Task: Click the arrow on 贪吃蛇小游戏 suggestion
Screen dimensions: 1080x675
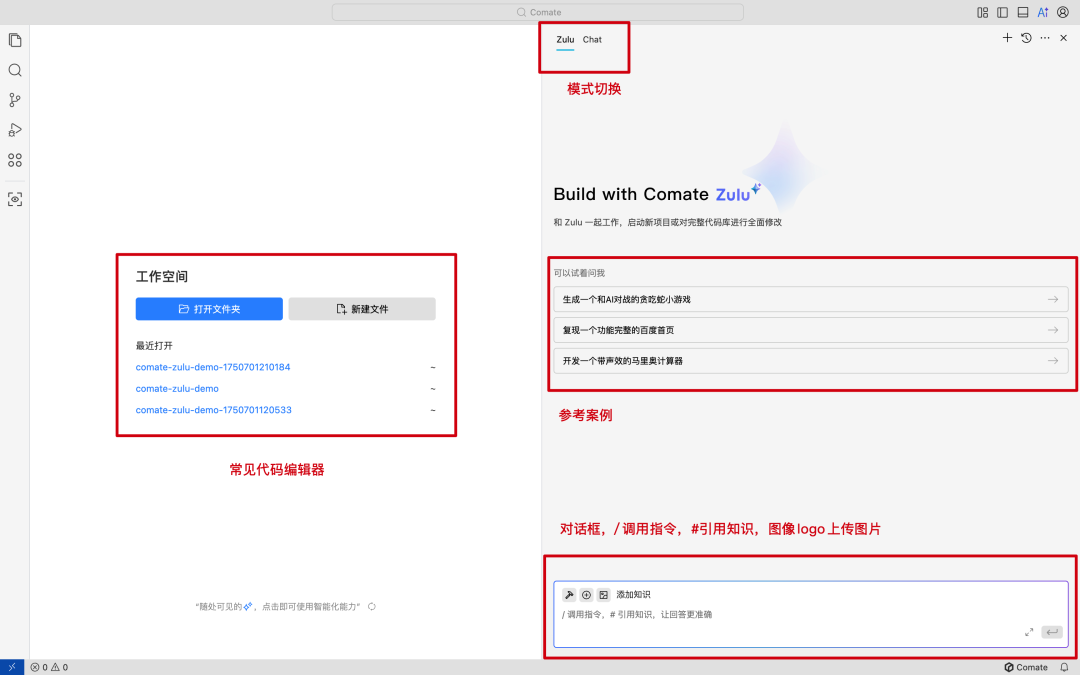Action: (1052, 300)
